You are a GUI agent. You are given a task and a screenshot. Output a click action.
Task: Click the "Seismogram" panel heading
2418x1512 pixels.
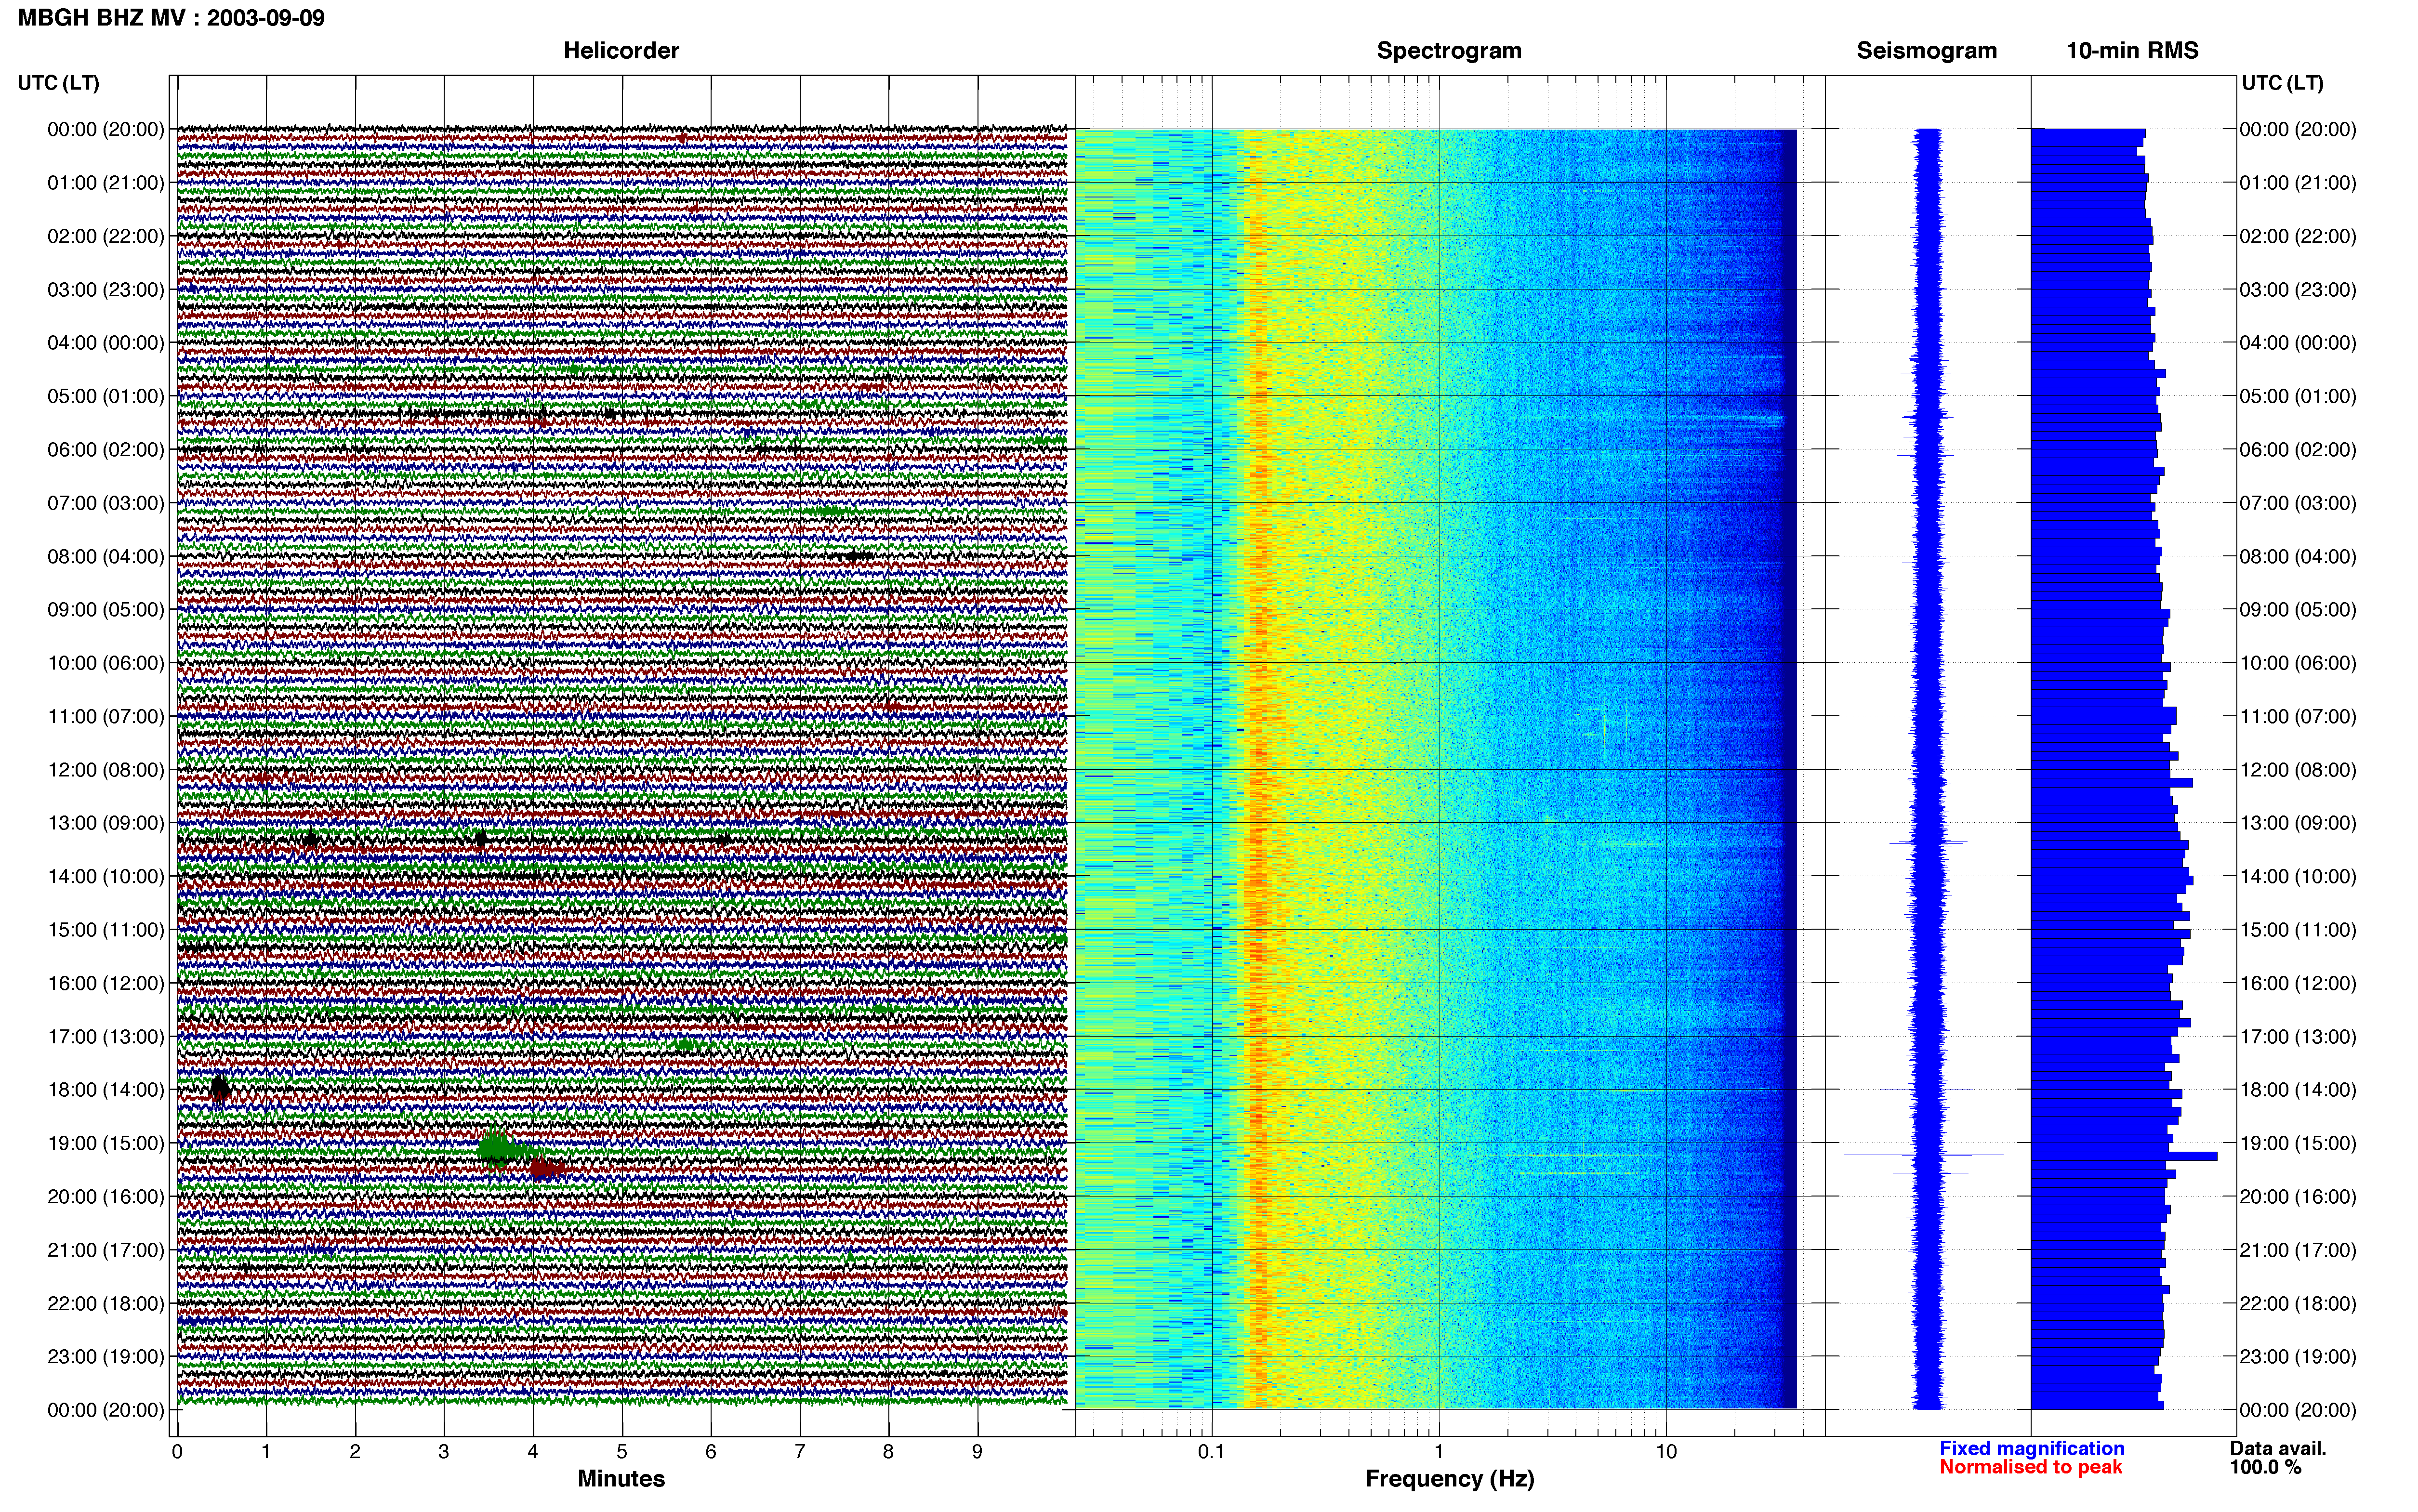[1926, 50]
